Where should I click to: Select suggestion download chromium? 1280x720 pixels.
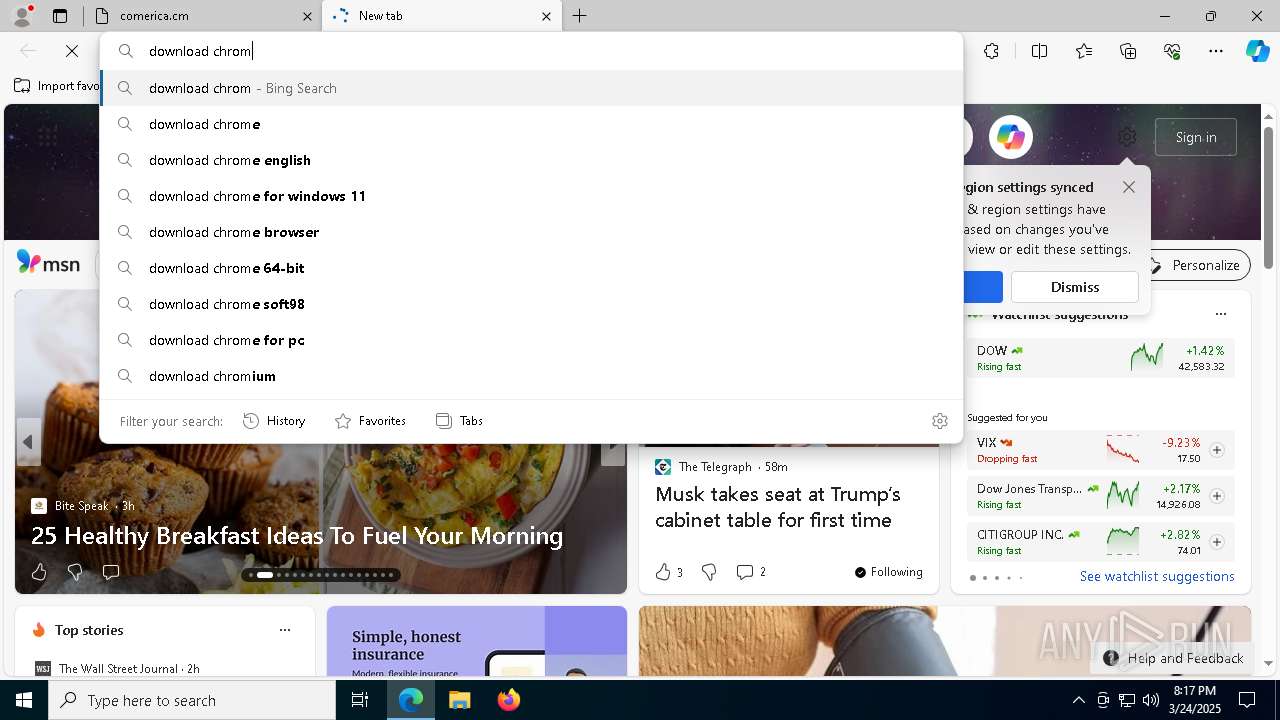[532, 376]
